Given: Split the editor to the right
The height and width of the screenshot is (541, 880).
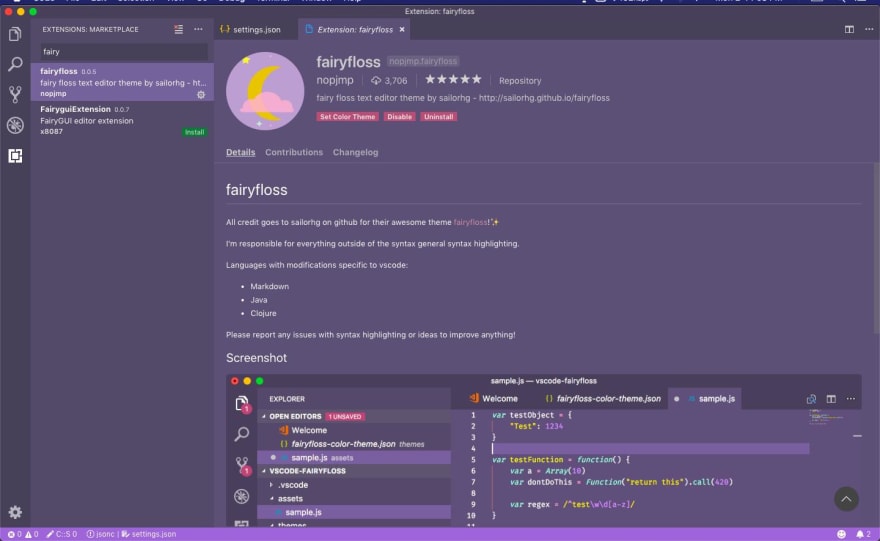Looking at the screenshot, I should pos(849,29).
